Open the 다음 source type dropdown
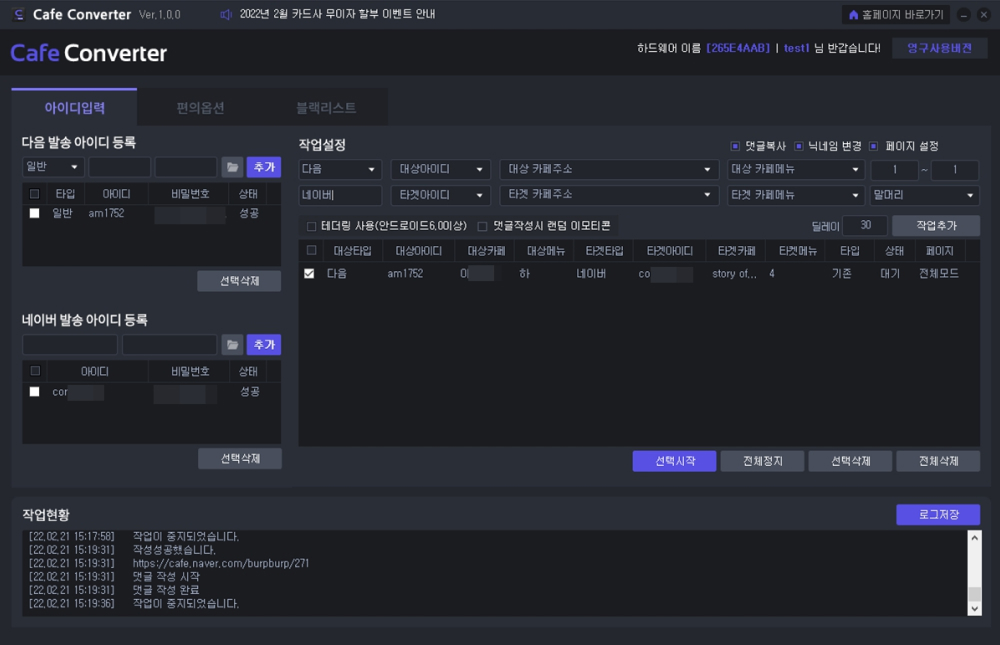This screenshot has height=645, width=1000. [340, 169]
